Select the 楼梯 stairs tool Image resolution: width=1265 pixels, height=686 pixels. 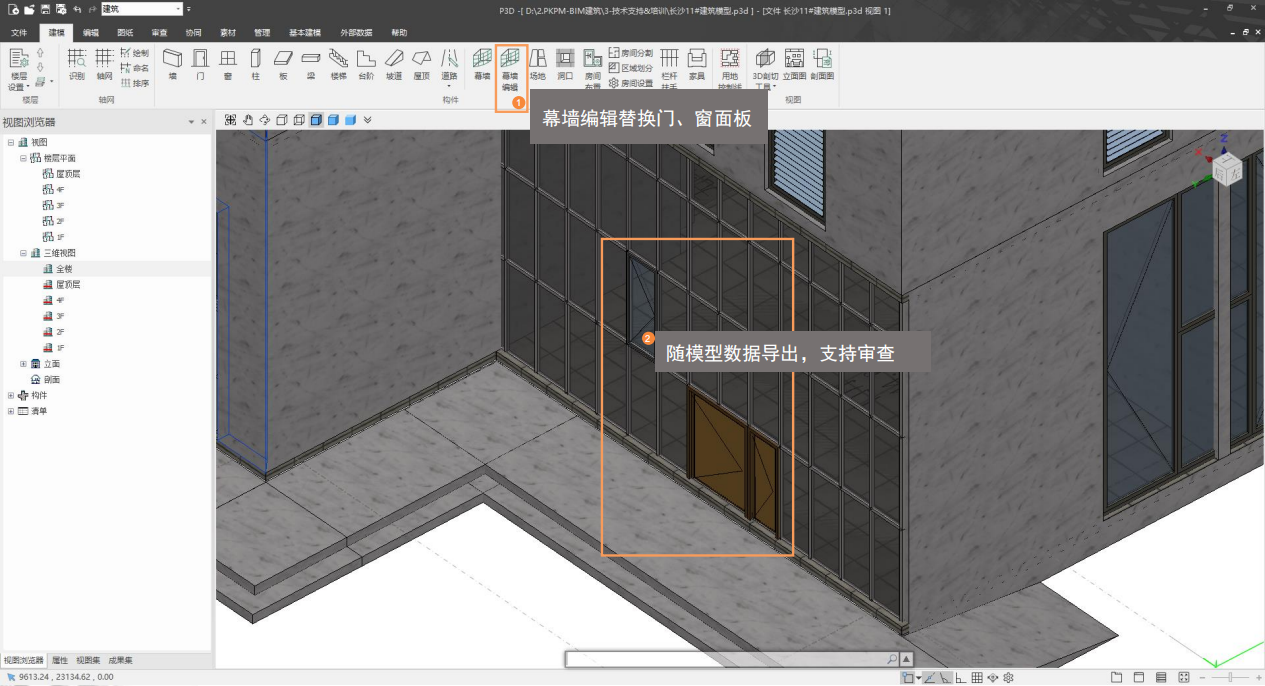point(338,65)
